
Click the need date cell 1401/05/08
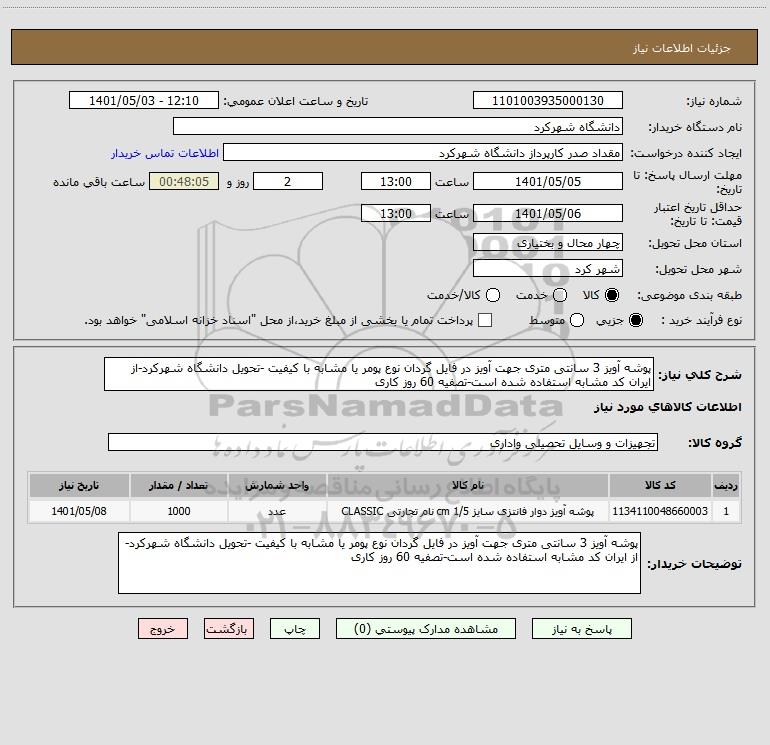pos(79,511)
